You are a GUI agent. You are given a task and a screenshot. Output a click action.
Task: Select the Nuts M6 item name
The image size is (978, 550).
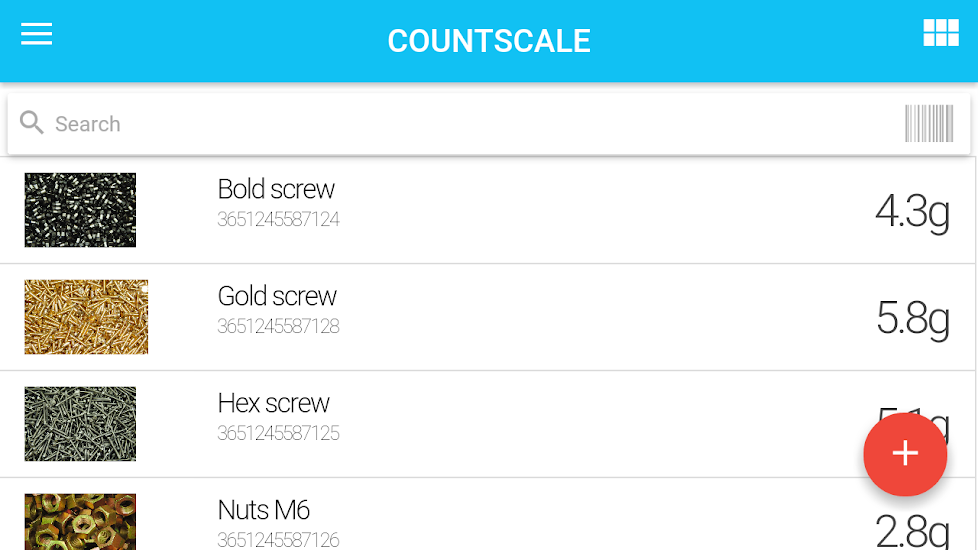coord(264,510)
